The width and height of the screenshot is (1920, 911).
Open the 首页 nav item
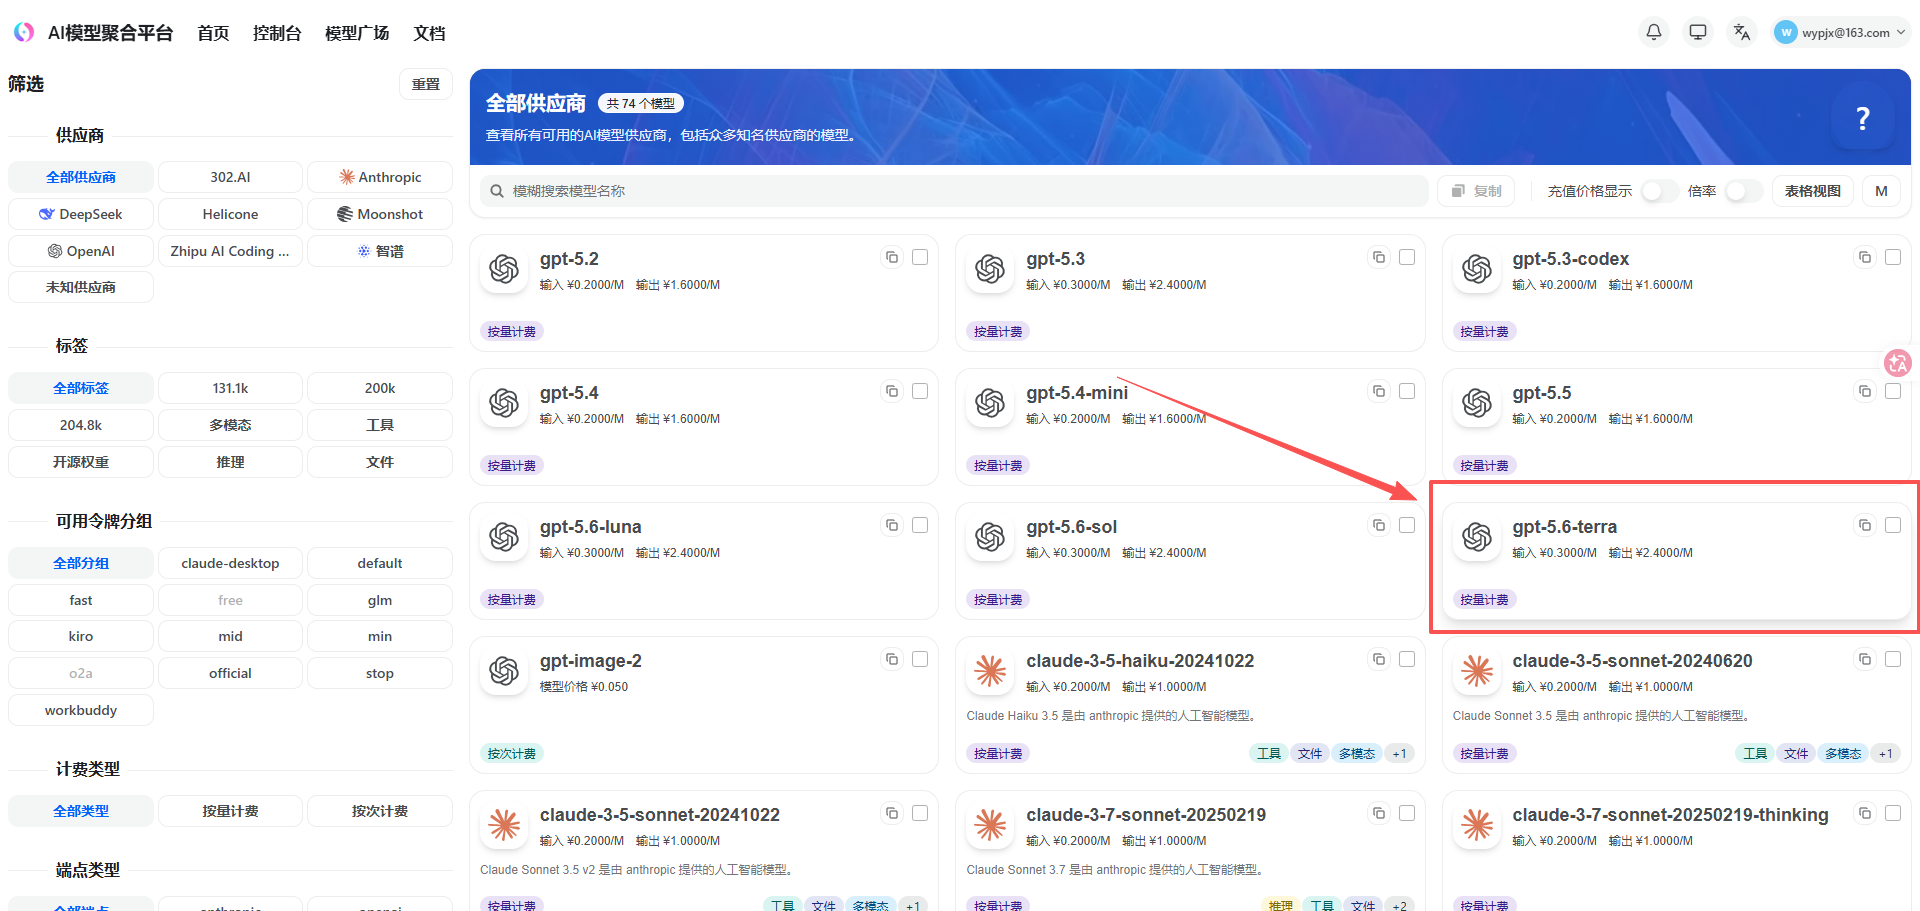(213, 33)
